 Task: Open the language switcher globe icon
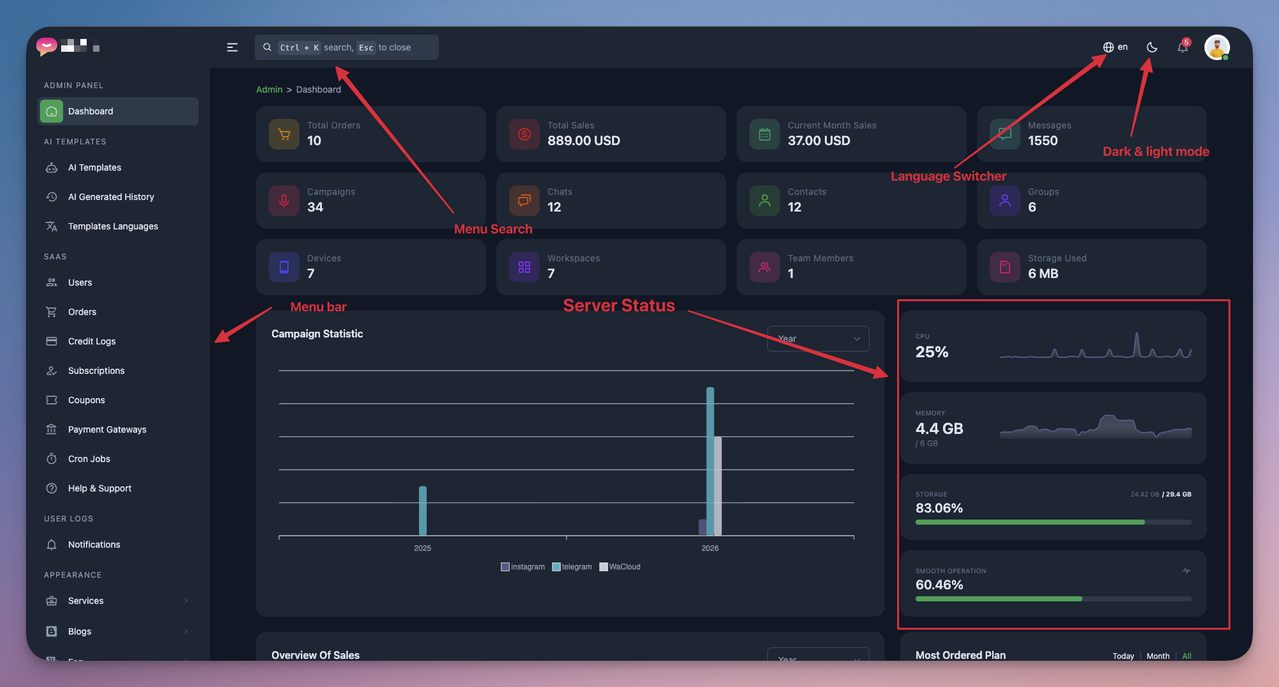coord(1108,47)
